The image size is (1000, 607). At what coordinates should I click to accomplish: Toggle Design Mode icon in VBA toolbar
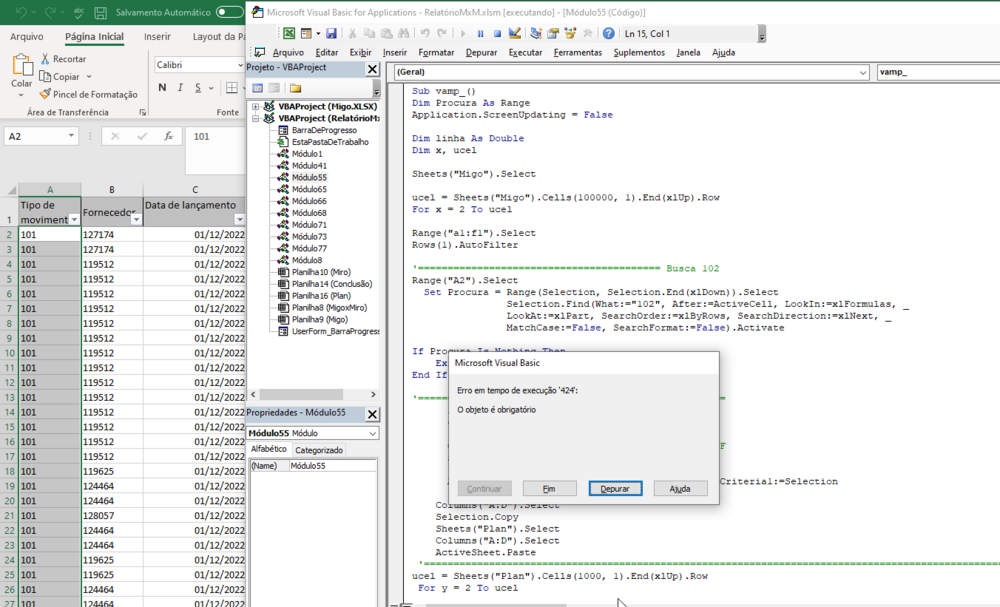pos(514,34)
